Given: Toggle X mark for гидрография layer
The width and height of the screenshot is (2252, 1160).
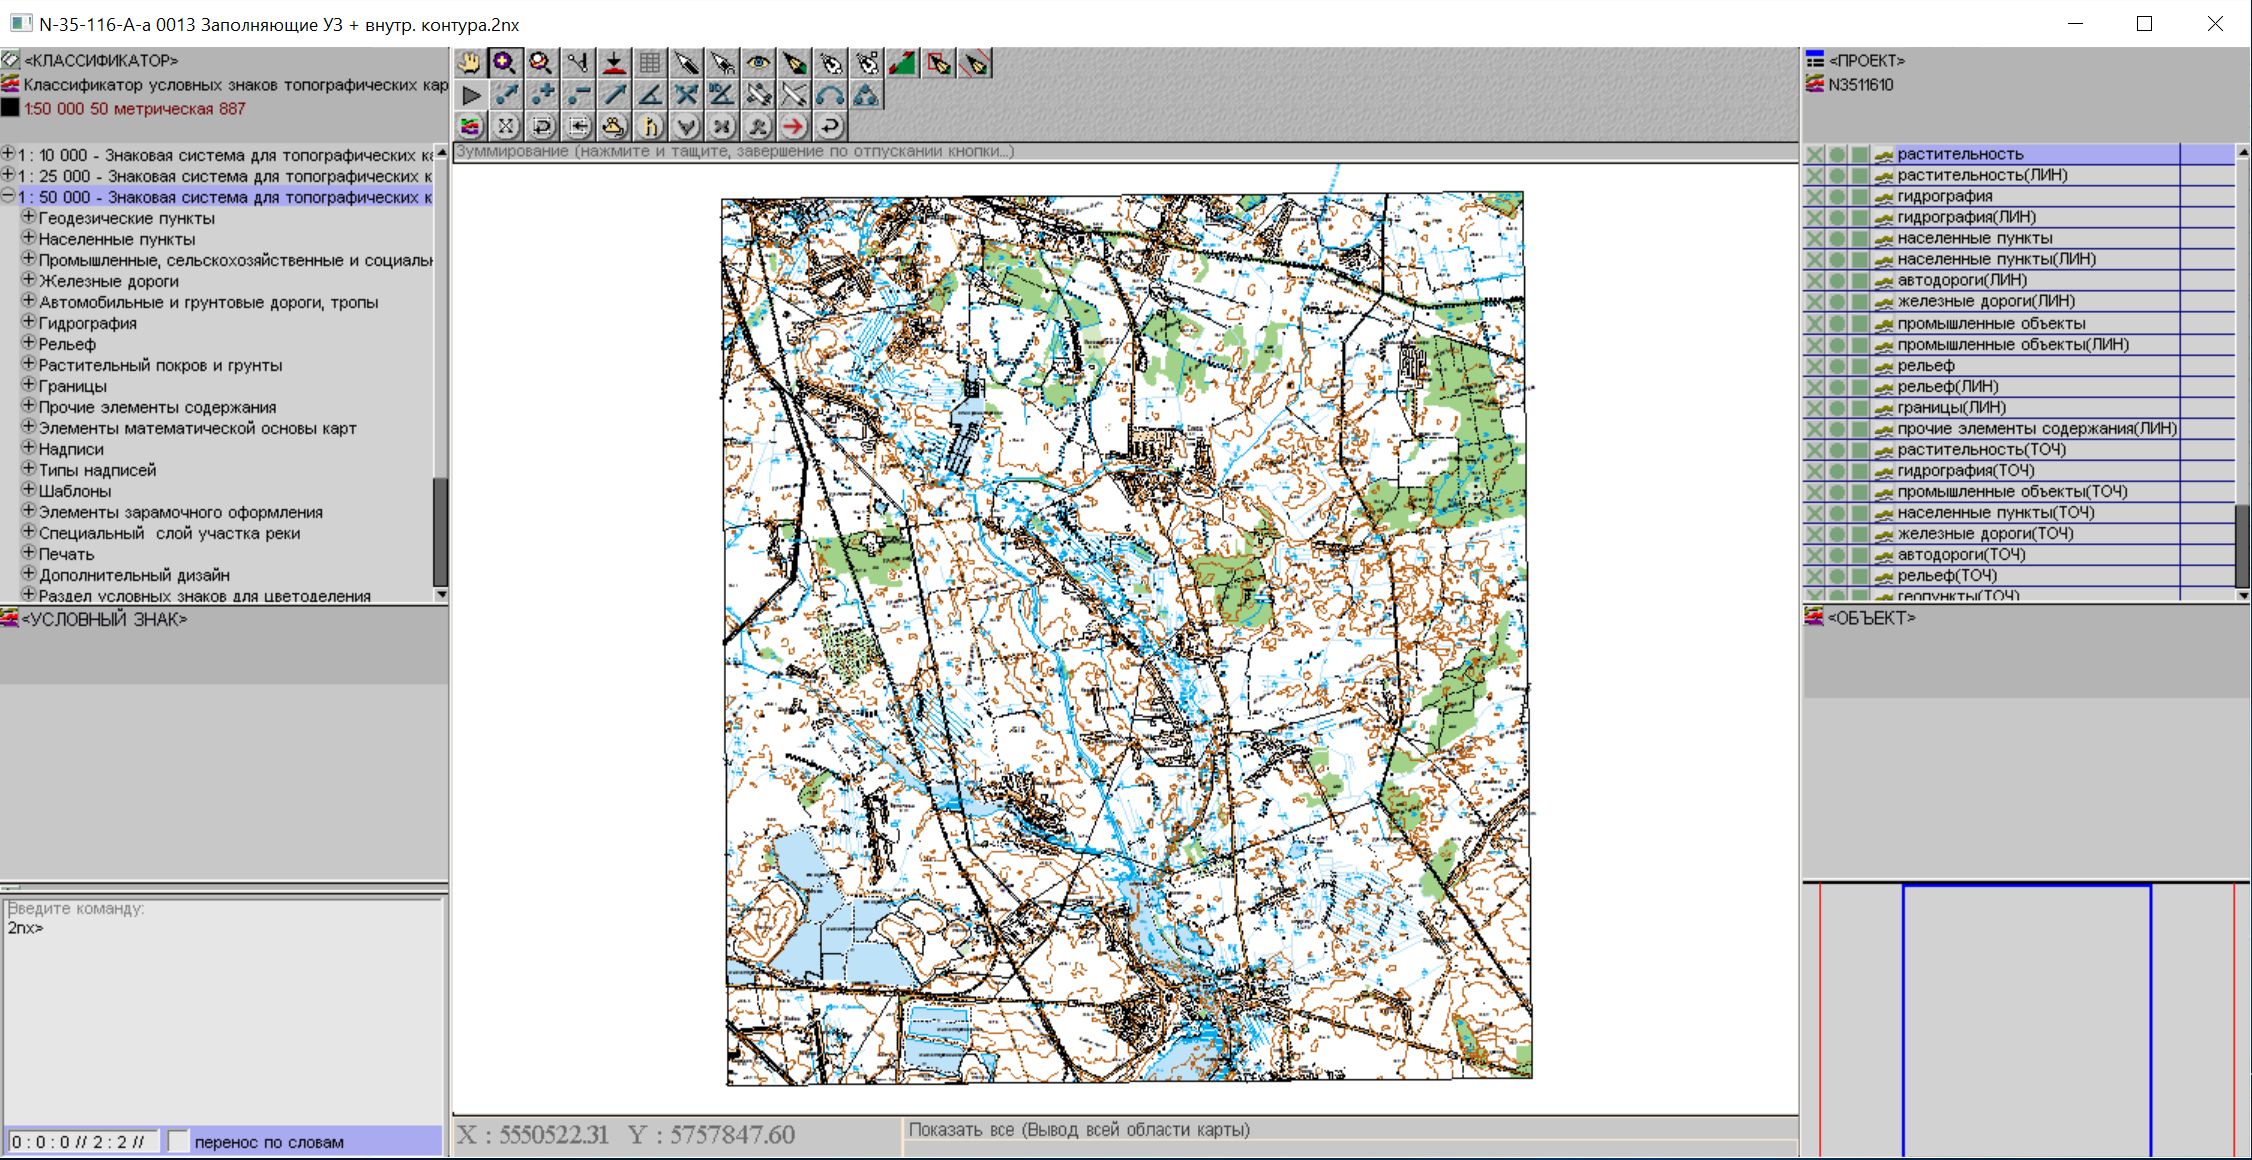Looking at the screenshot, I should 1815,197.
